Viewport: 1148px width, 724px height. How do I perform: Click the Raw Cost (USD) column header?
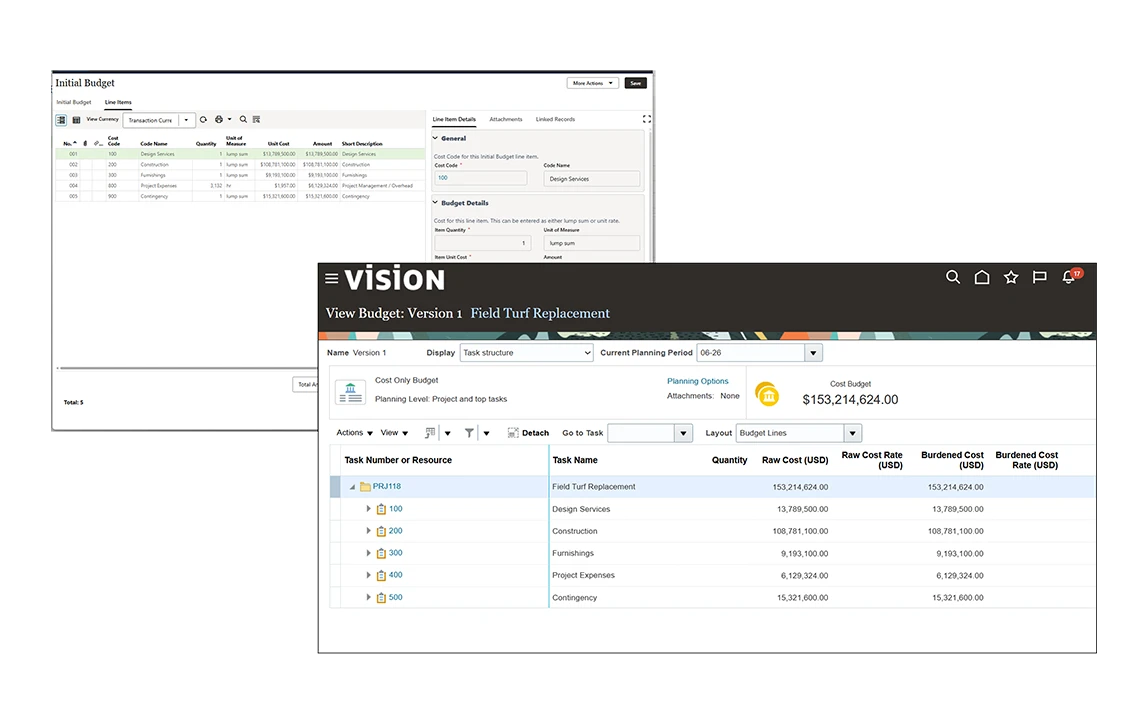tap(794, 460)
